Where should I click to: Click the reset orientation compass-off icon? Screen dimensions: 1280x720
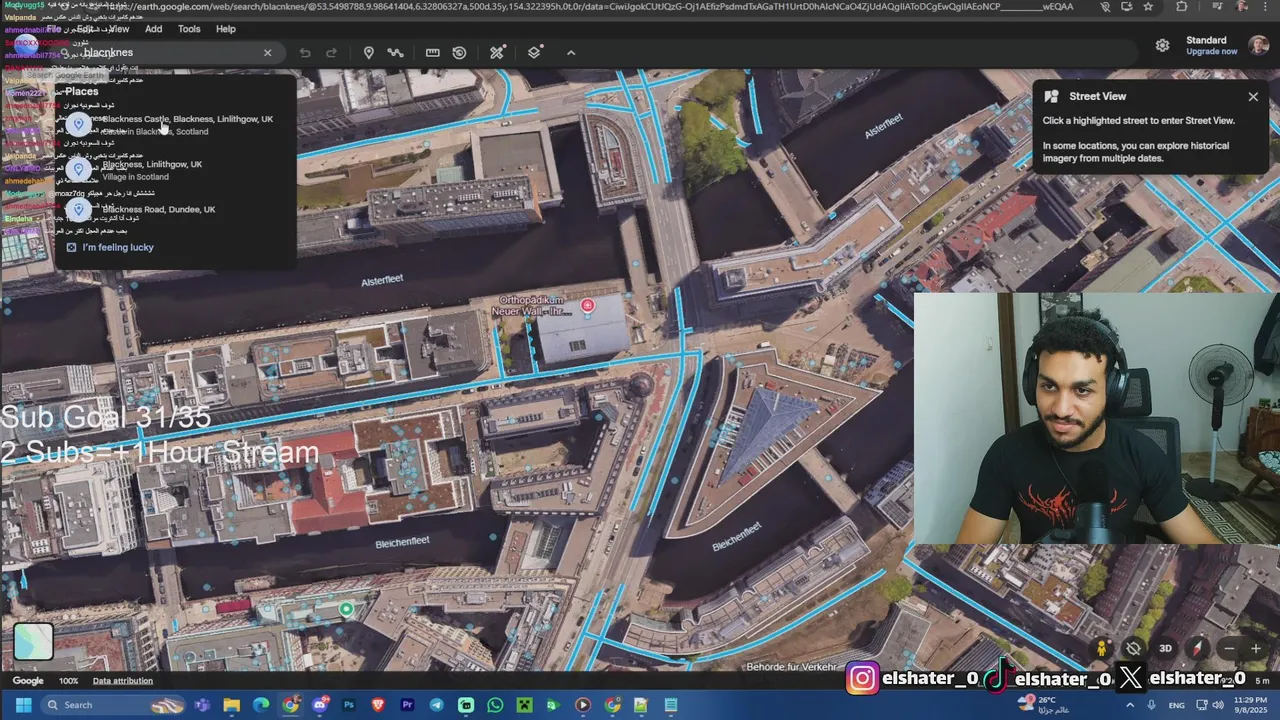[1133, 649]
